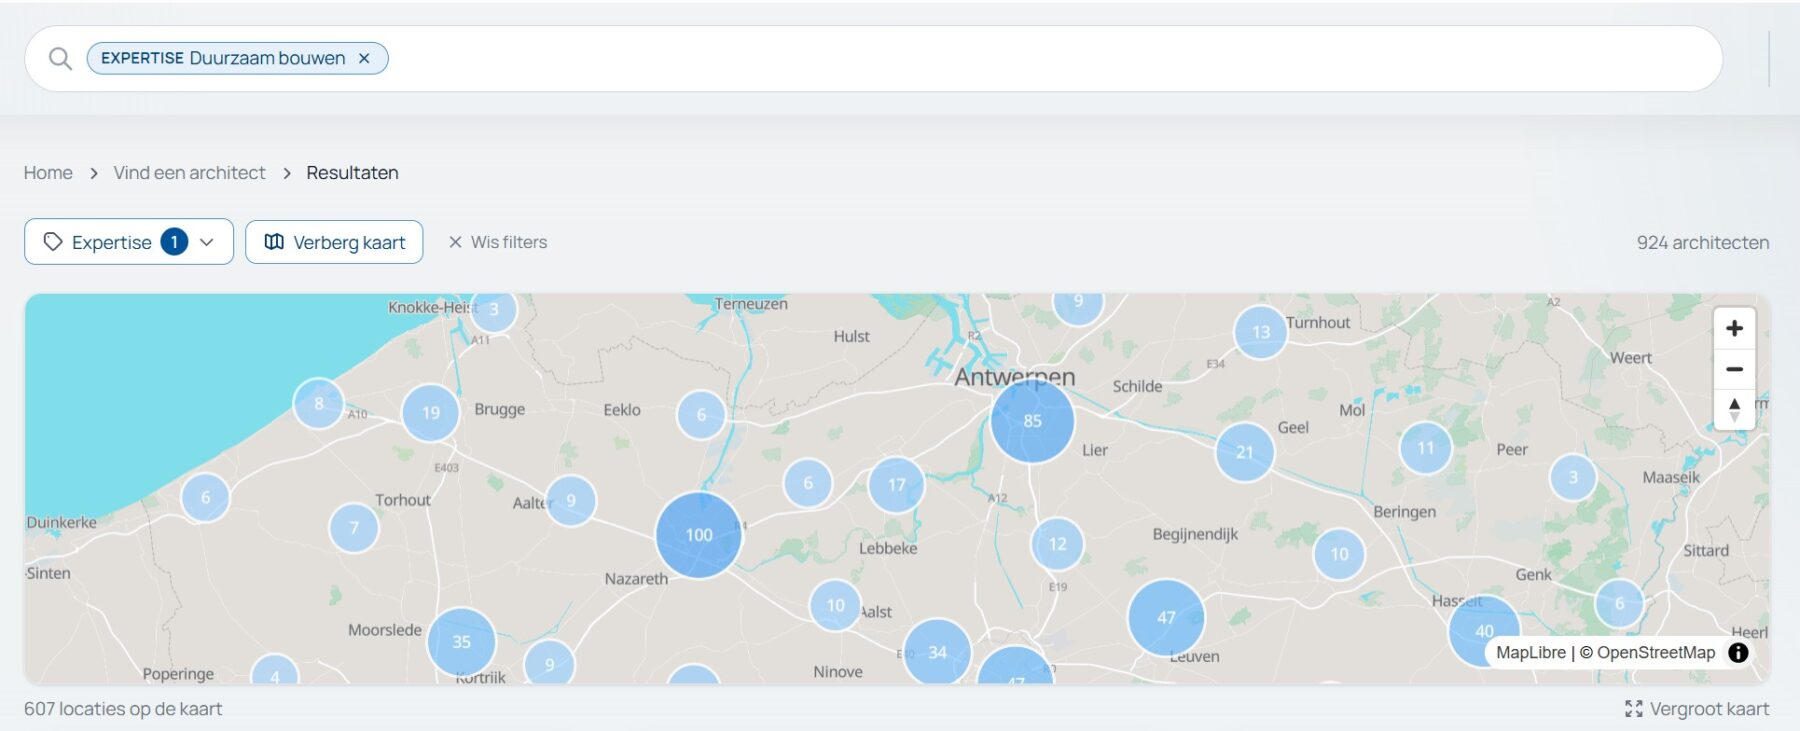1800x731 pixels.
Task: Open the 47 cluster near Leuven
Action: (1166, 618)
